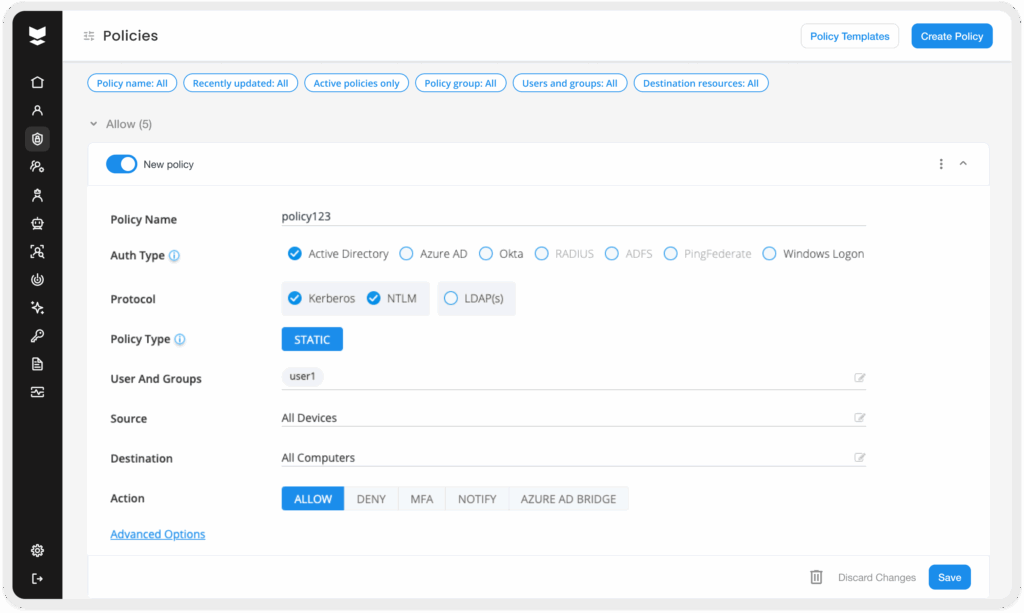This screenshot has width=1024, height=613.
Task: Click the logout icon at sidebar bottom
Action: [37, 578]
